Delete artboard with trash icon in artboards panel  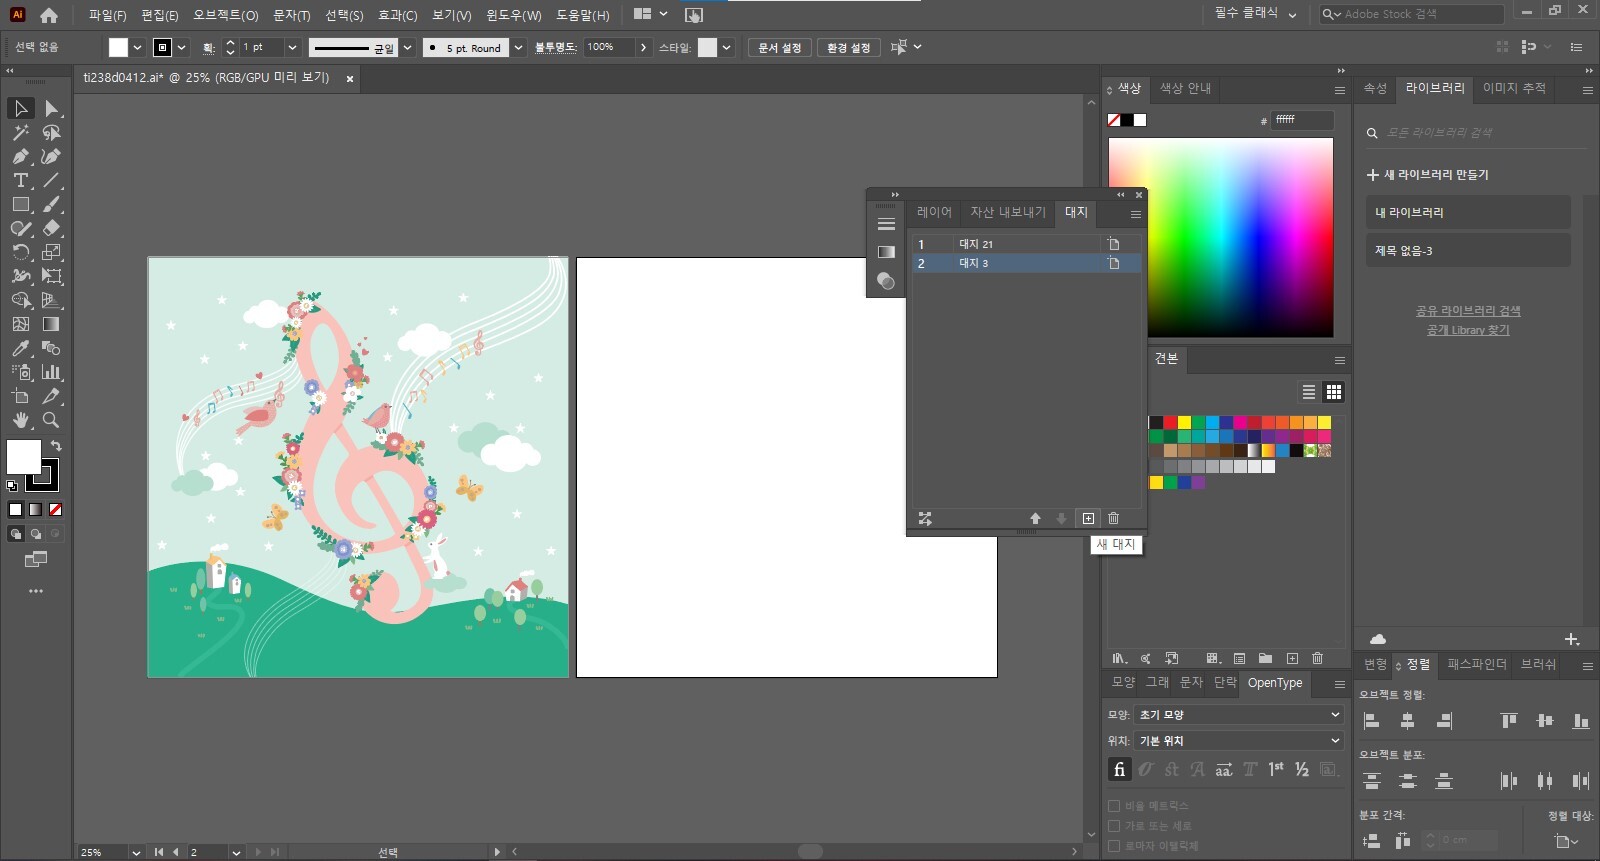pyautogui.click(x=1113, y=518)
